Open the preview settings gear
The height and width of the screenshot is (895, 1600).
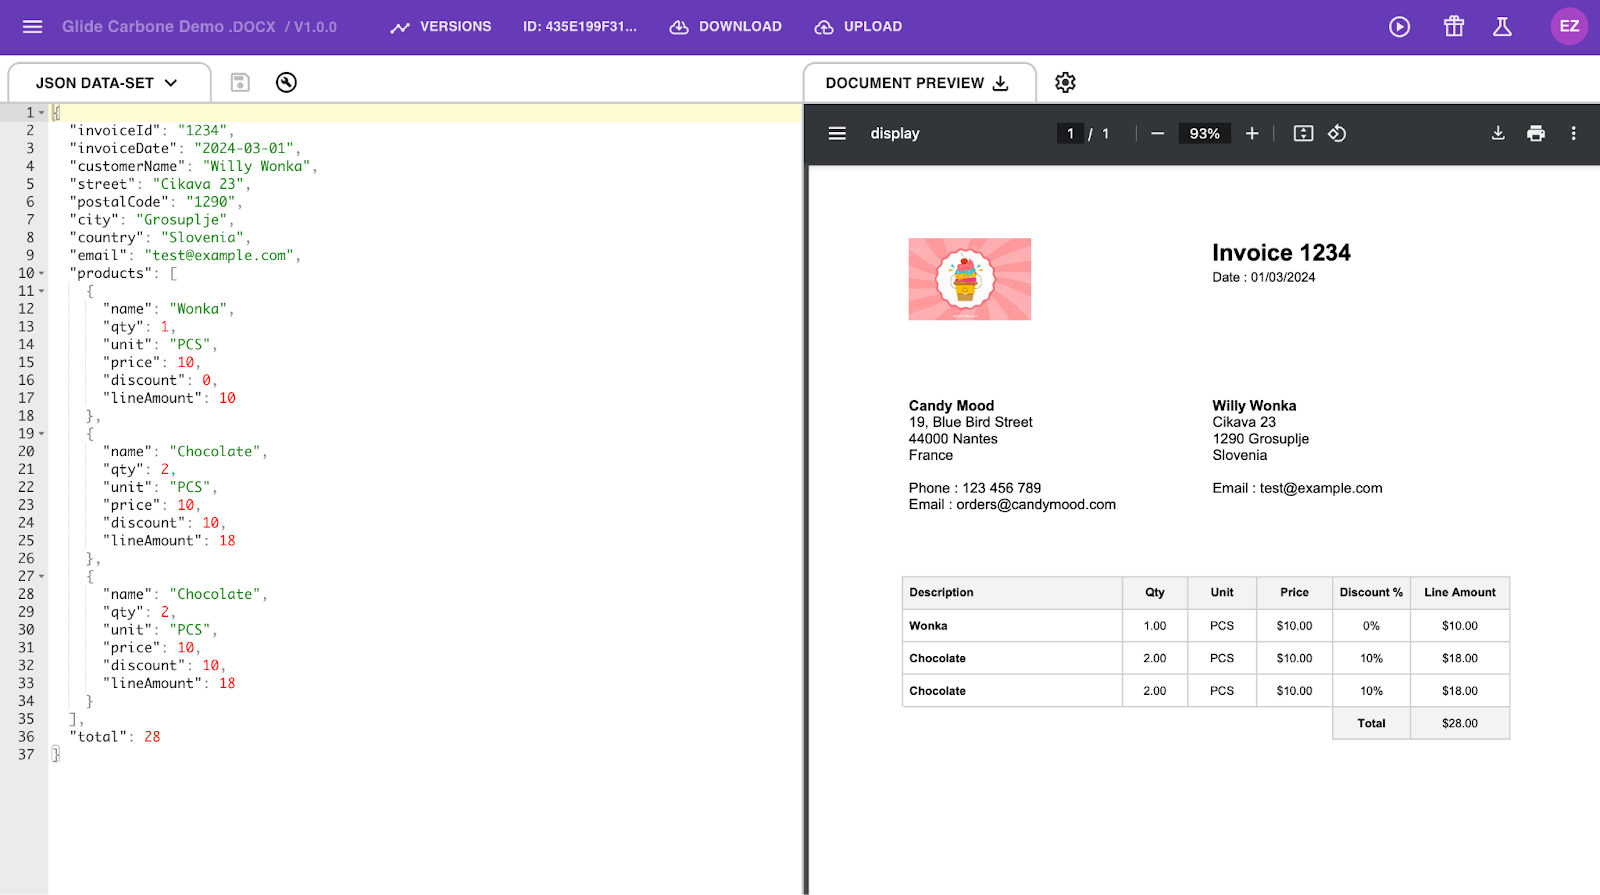tap(1066, 83)
